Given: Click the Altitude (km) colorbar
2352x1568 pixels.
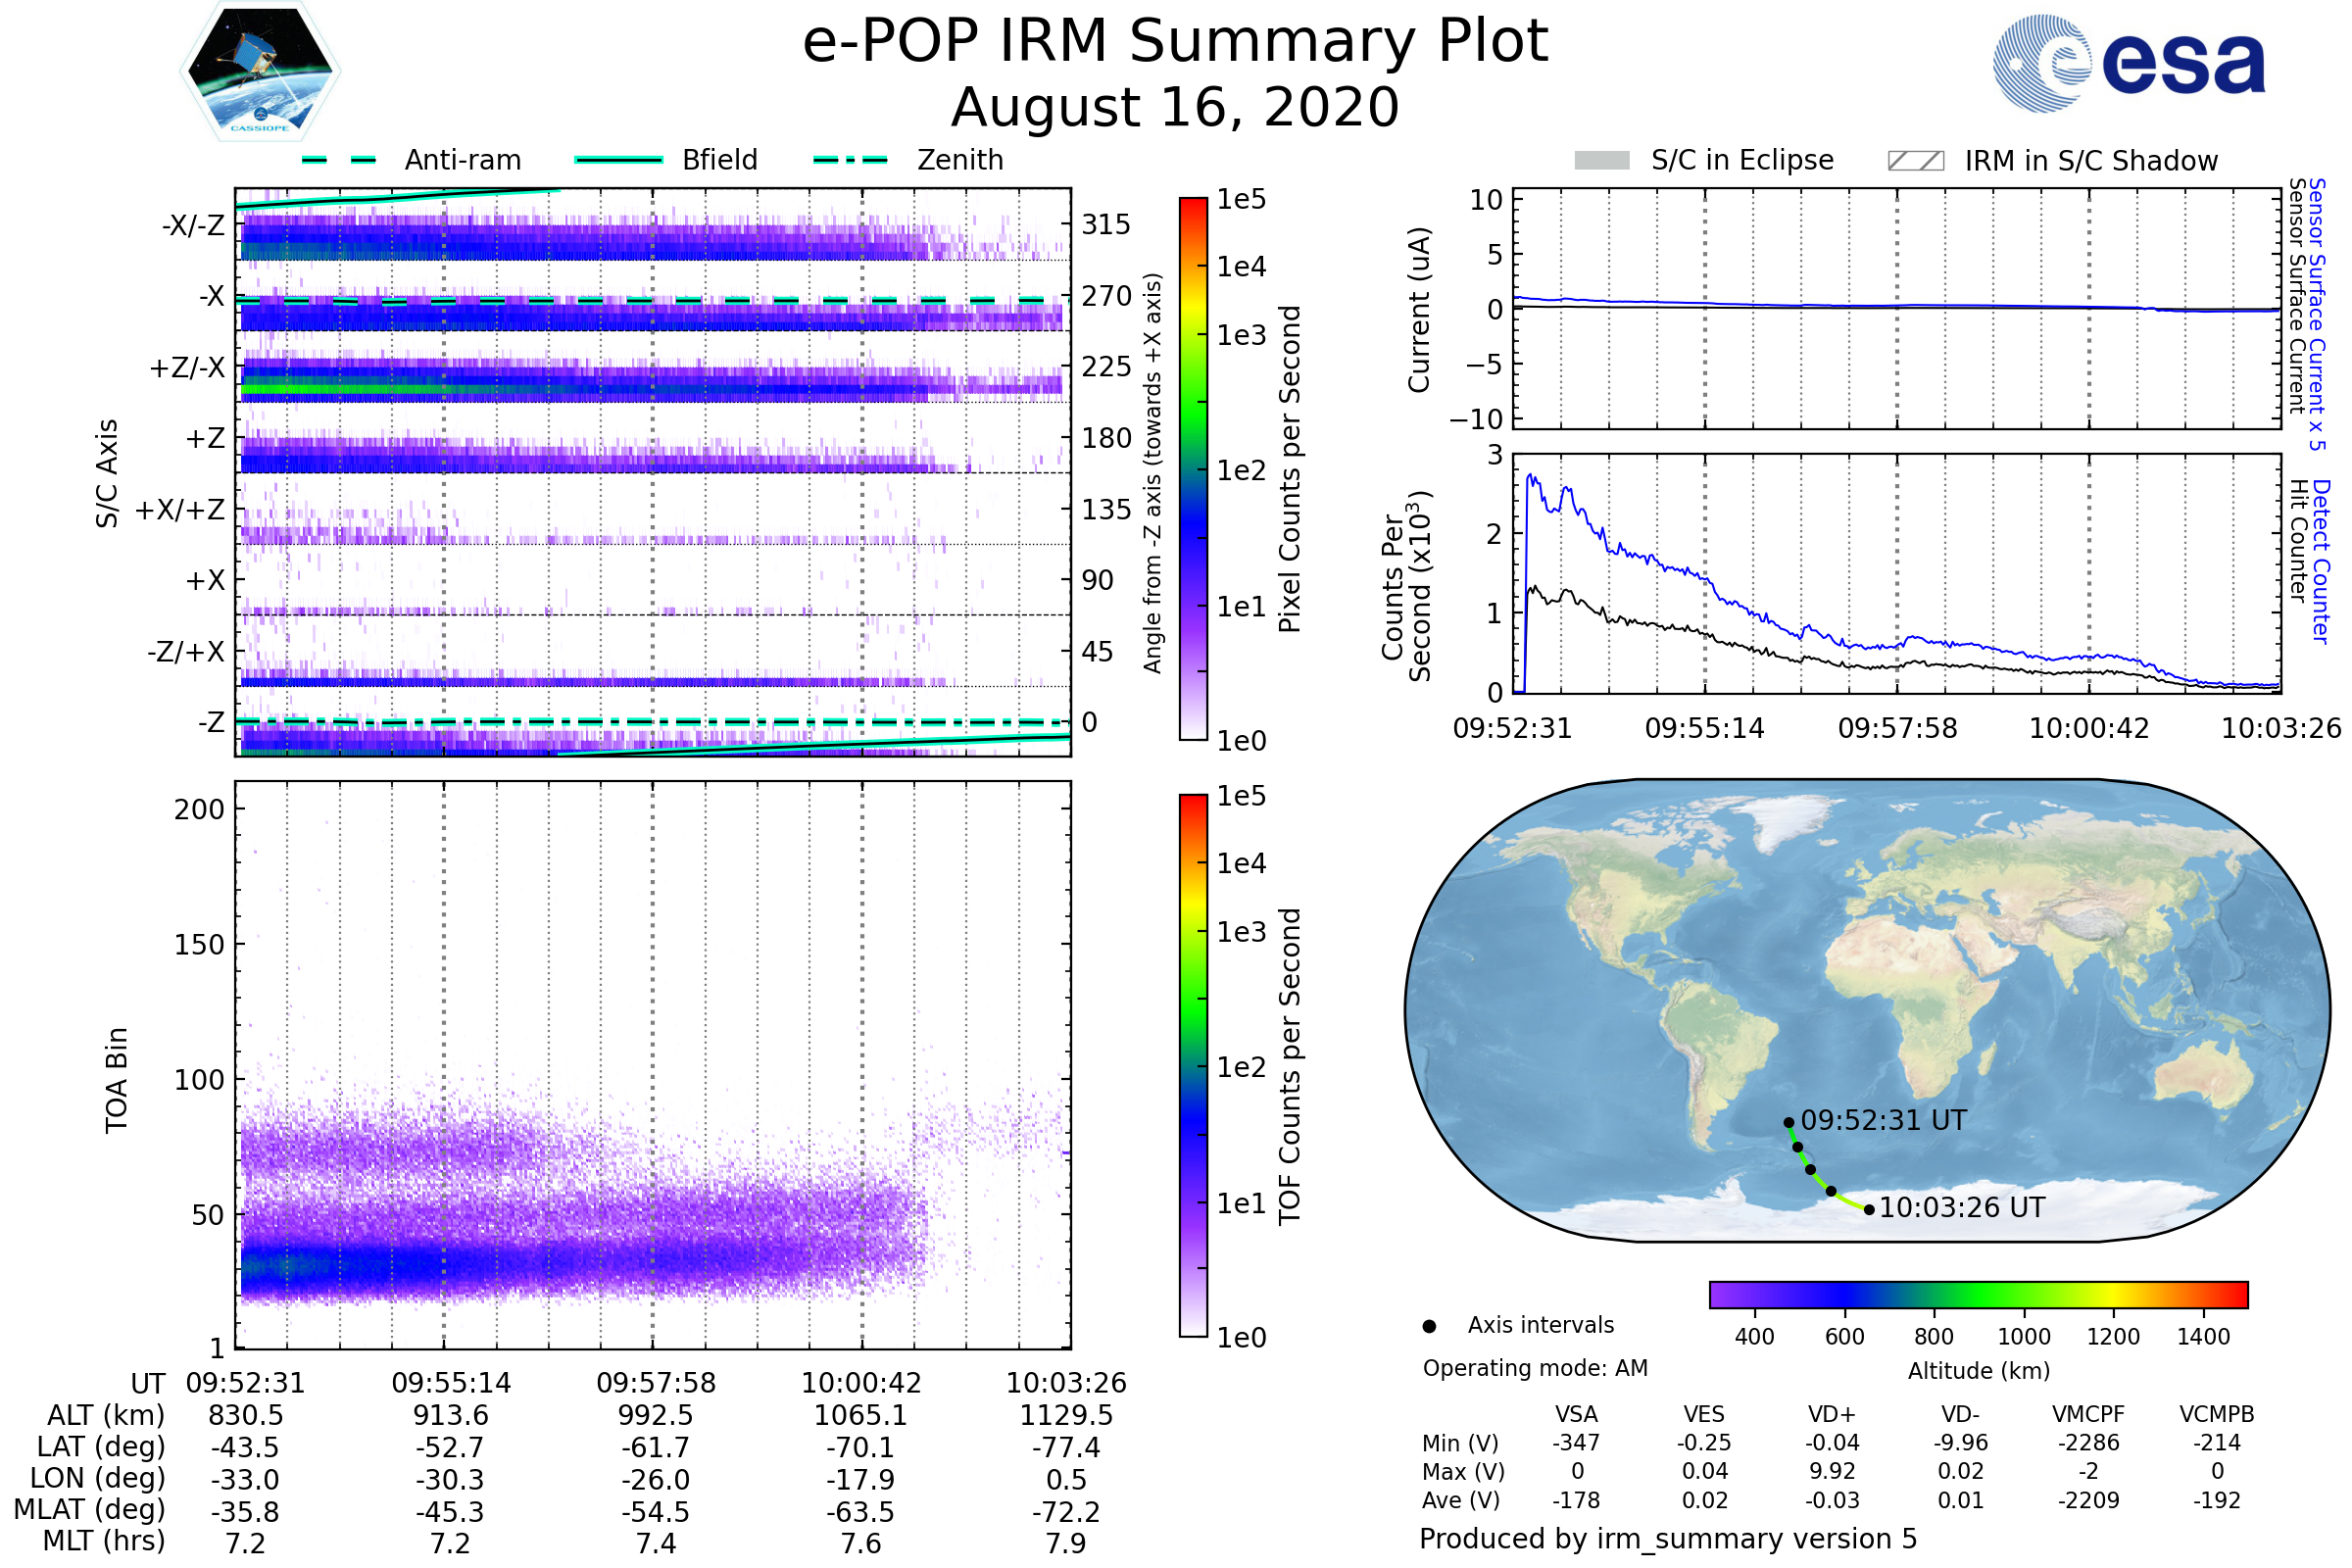Looking at the screenshot, I should 1978,1294.
